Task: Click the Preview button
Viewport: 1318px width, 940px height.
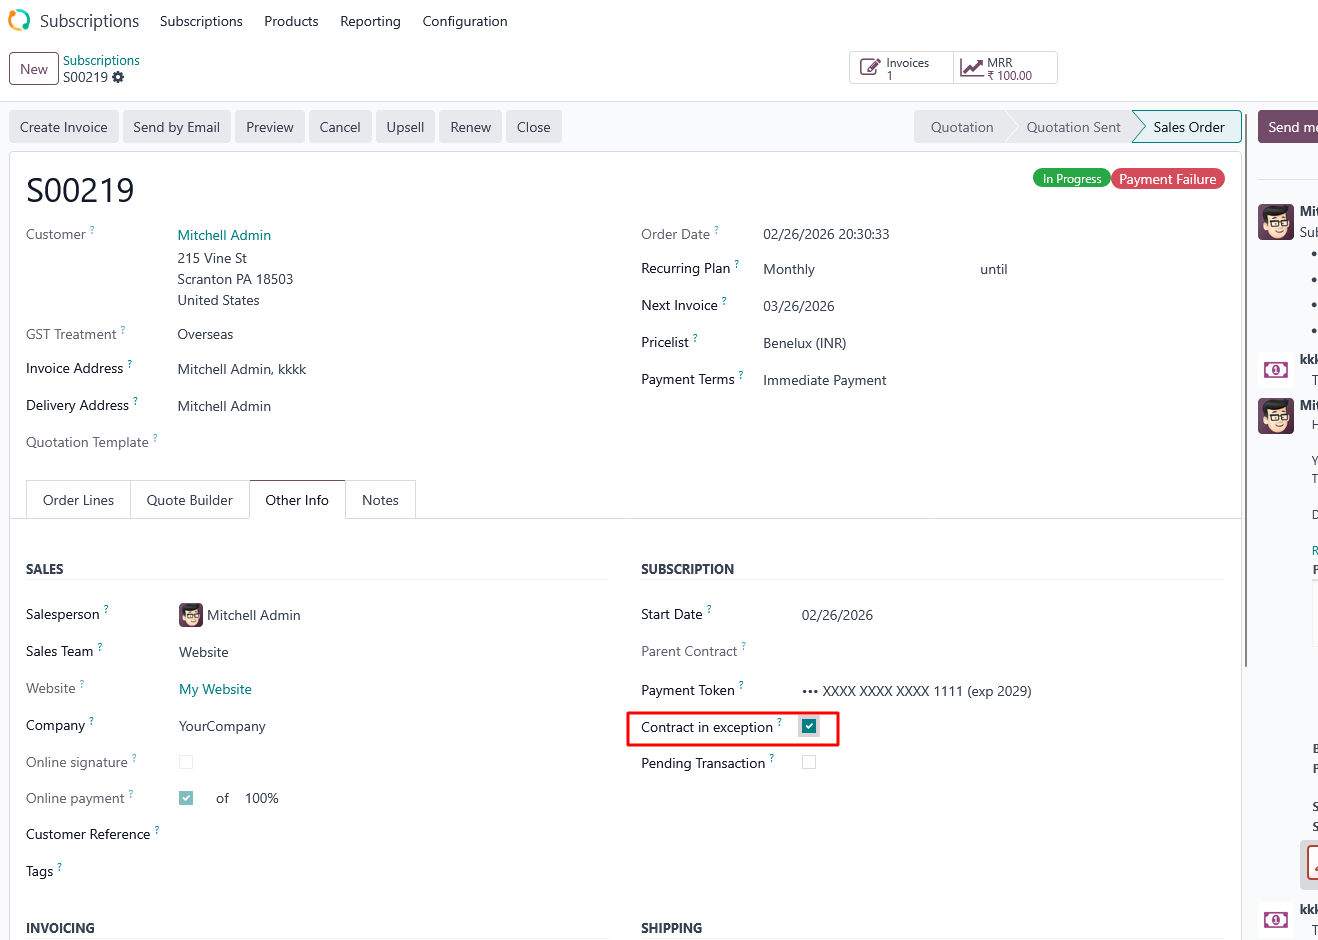Action: [x=270, y=127]
